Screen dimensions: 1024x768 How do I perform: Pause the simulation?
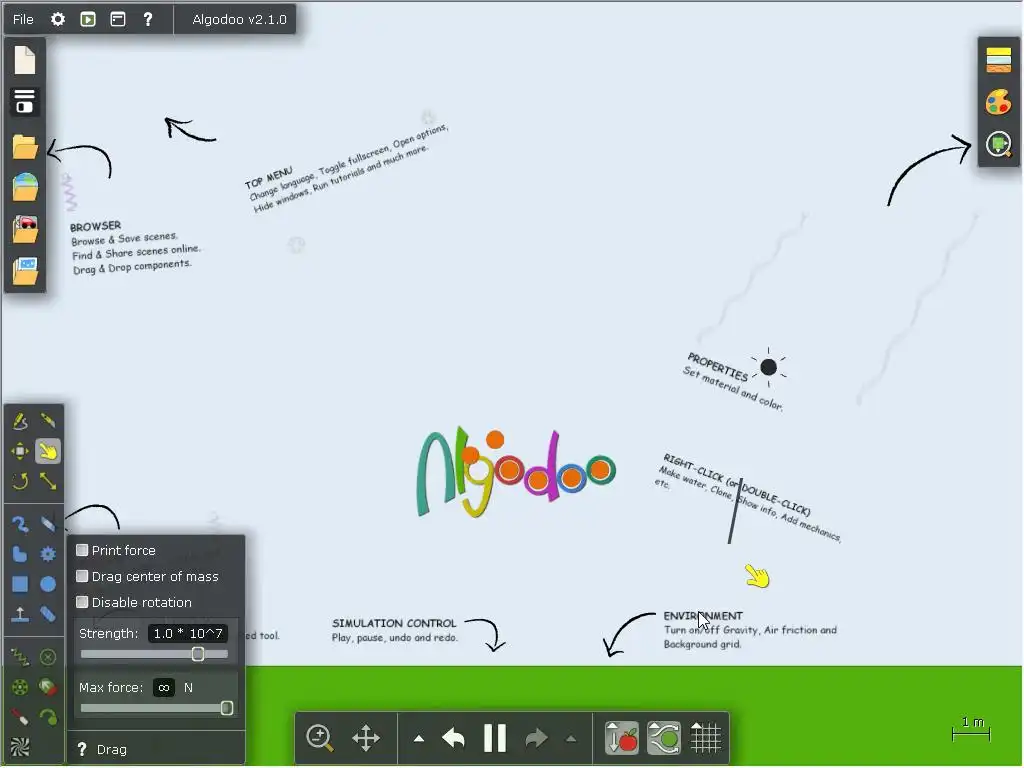pyautogui.click(x=495, y=739)
